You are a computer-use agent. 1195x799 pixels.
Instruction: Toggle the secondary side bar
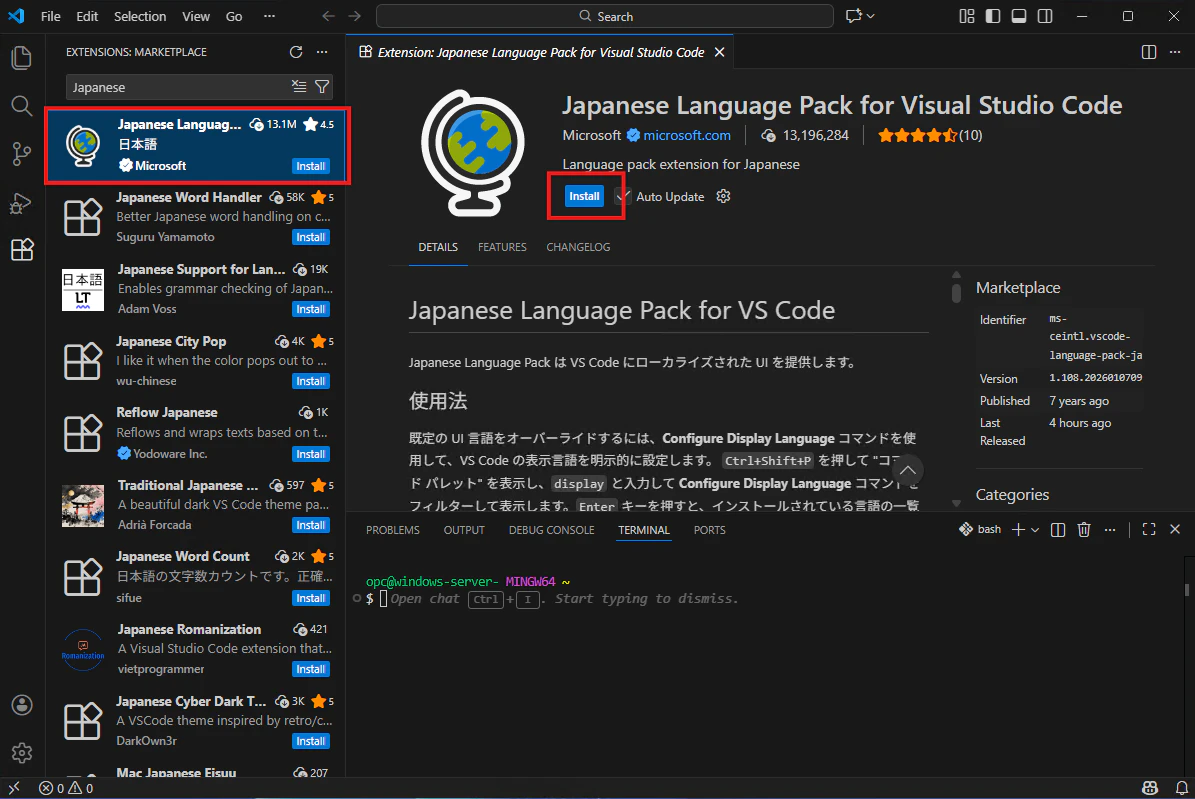coord(1045,16)
